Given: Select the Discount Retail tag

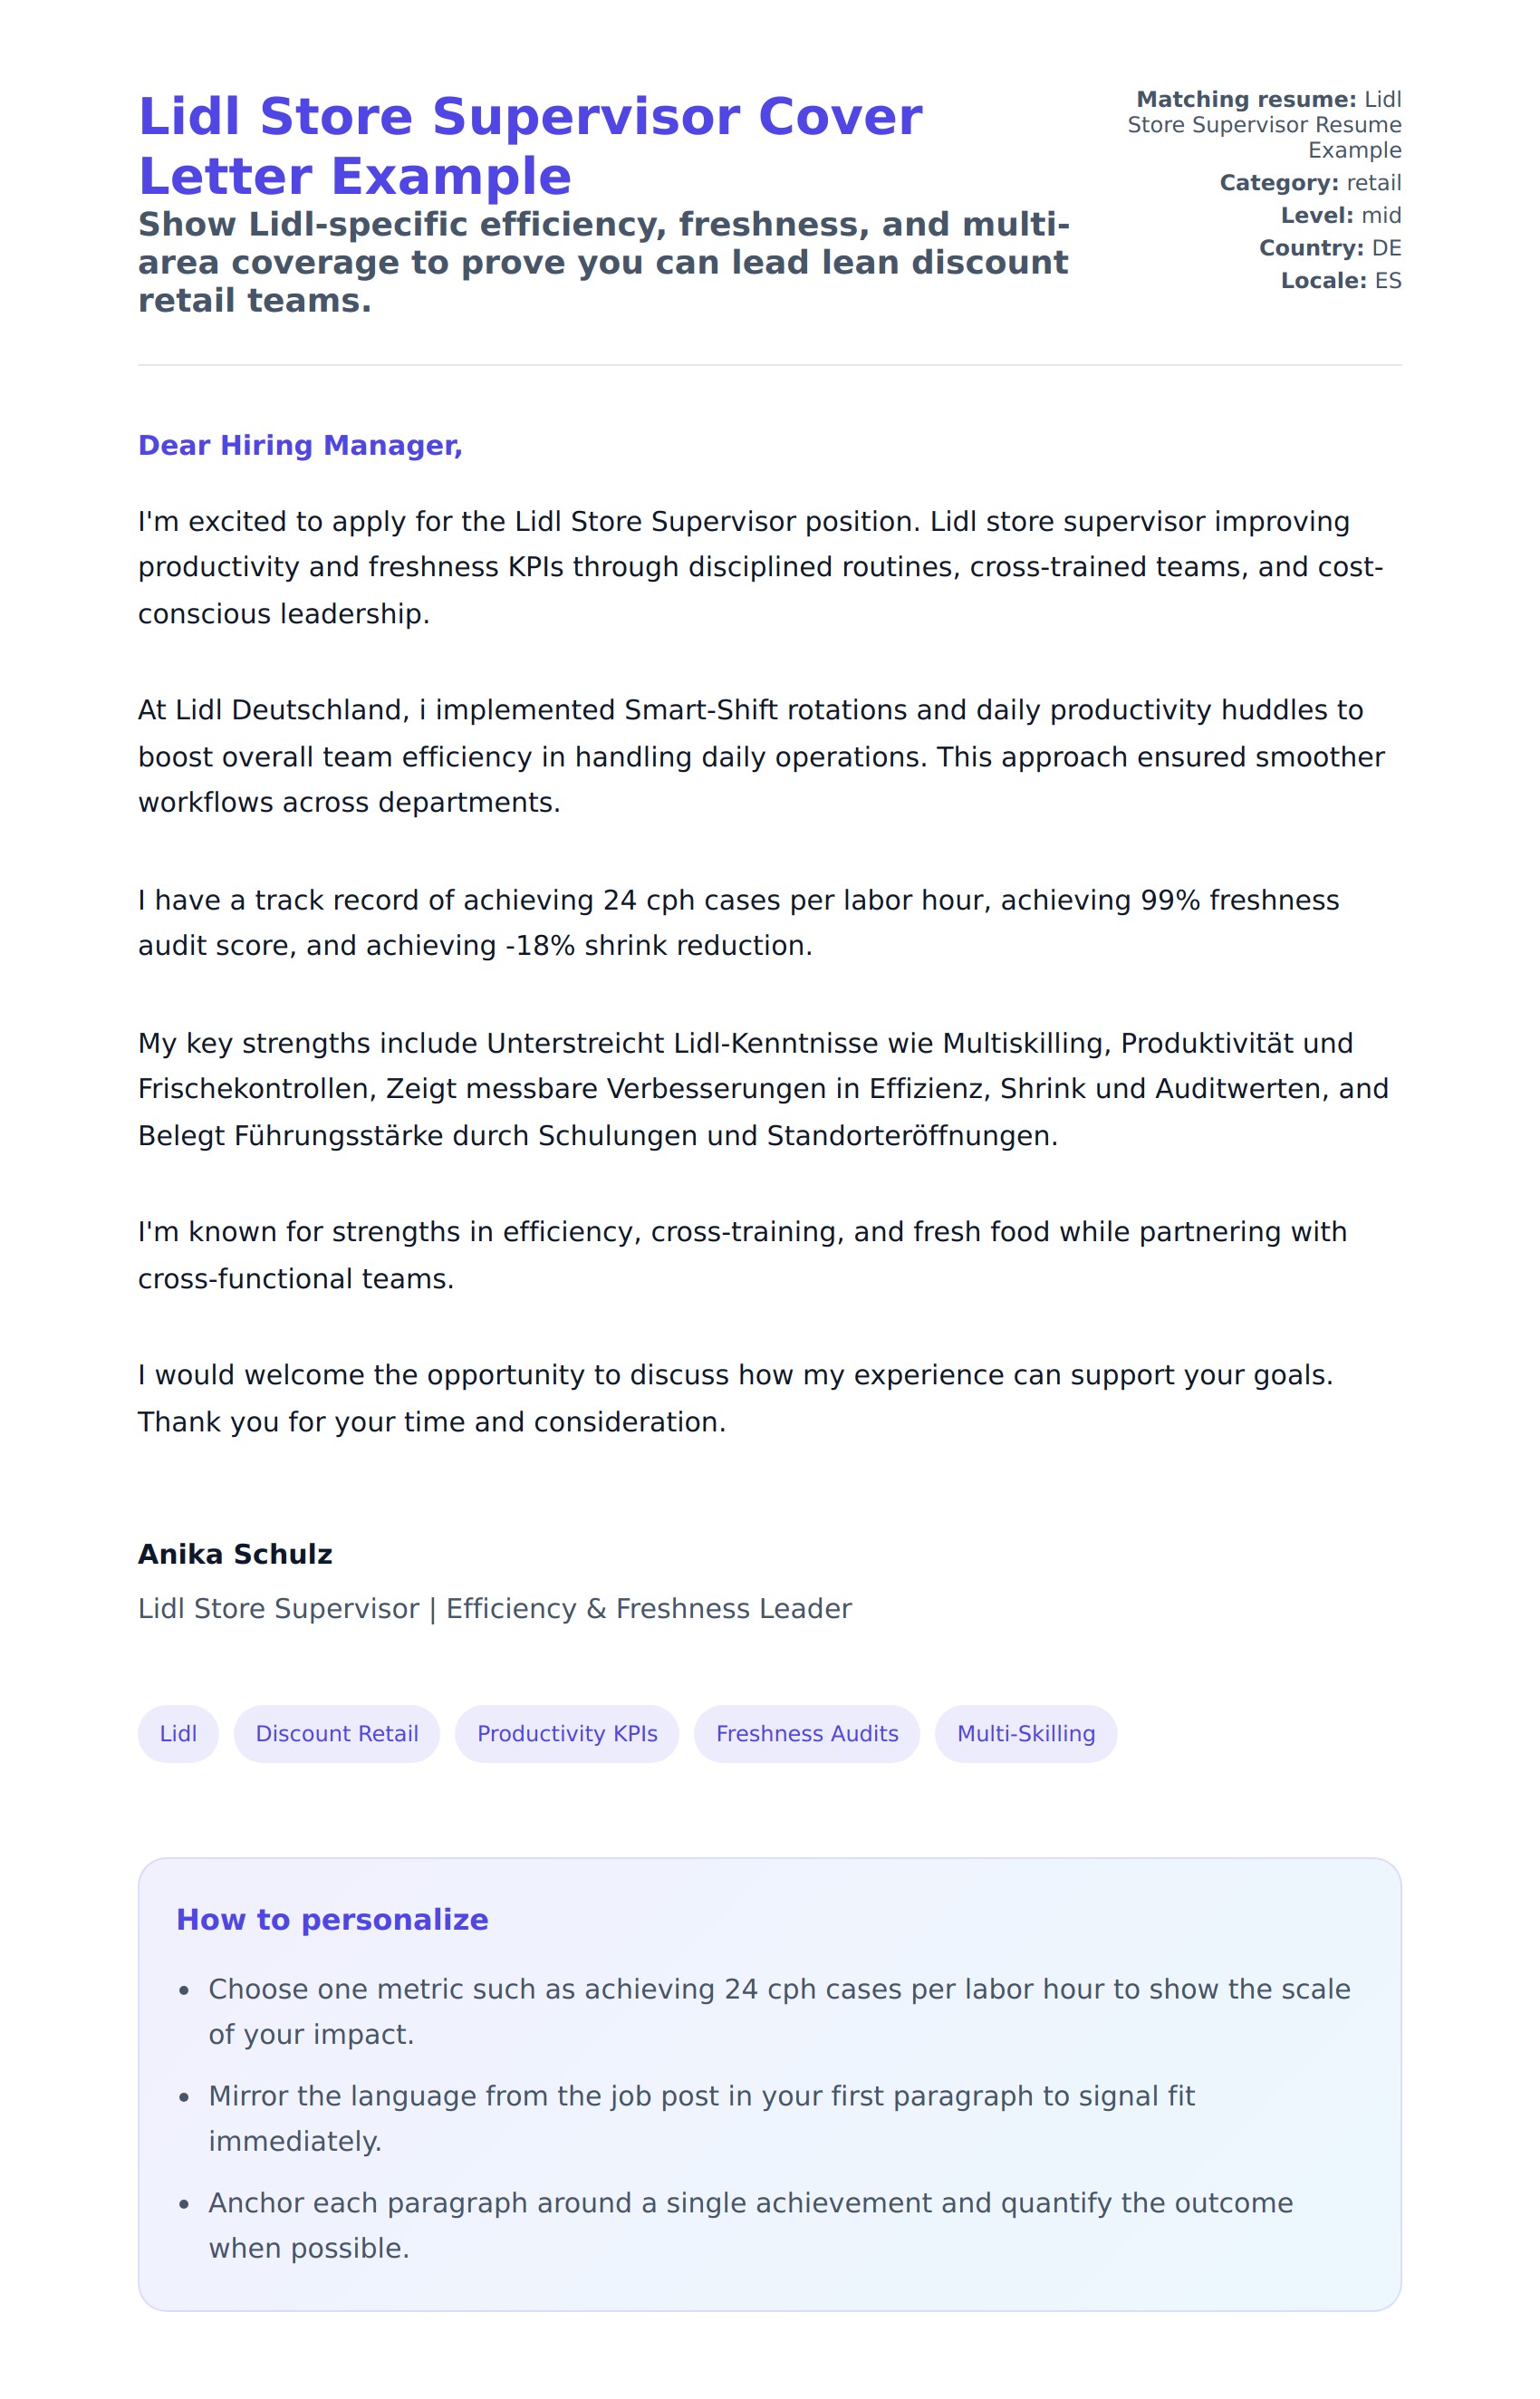Looking at the screenshot, I should [337, 1733].
